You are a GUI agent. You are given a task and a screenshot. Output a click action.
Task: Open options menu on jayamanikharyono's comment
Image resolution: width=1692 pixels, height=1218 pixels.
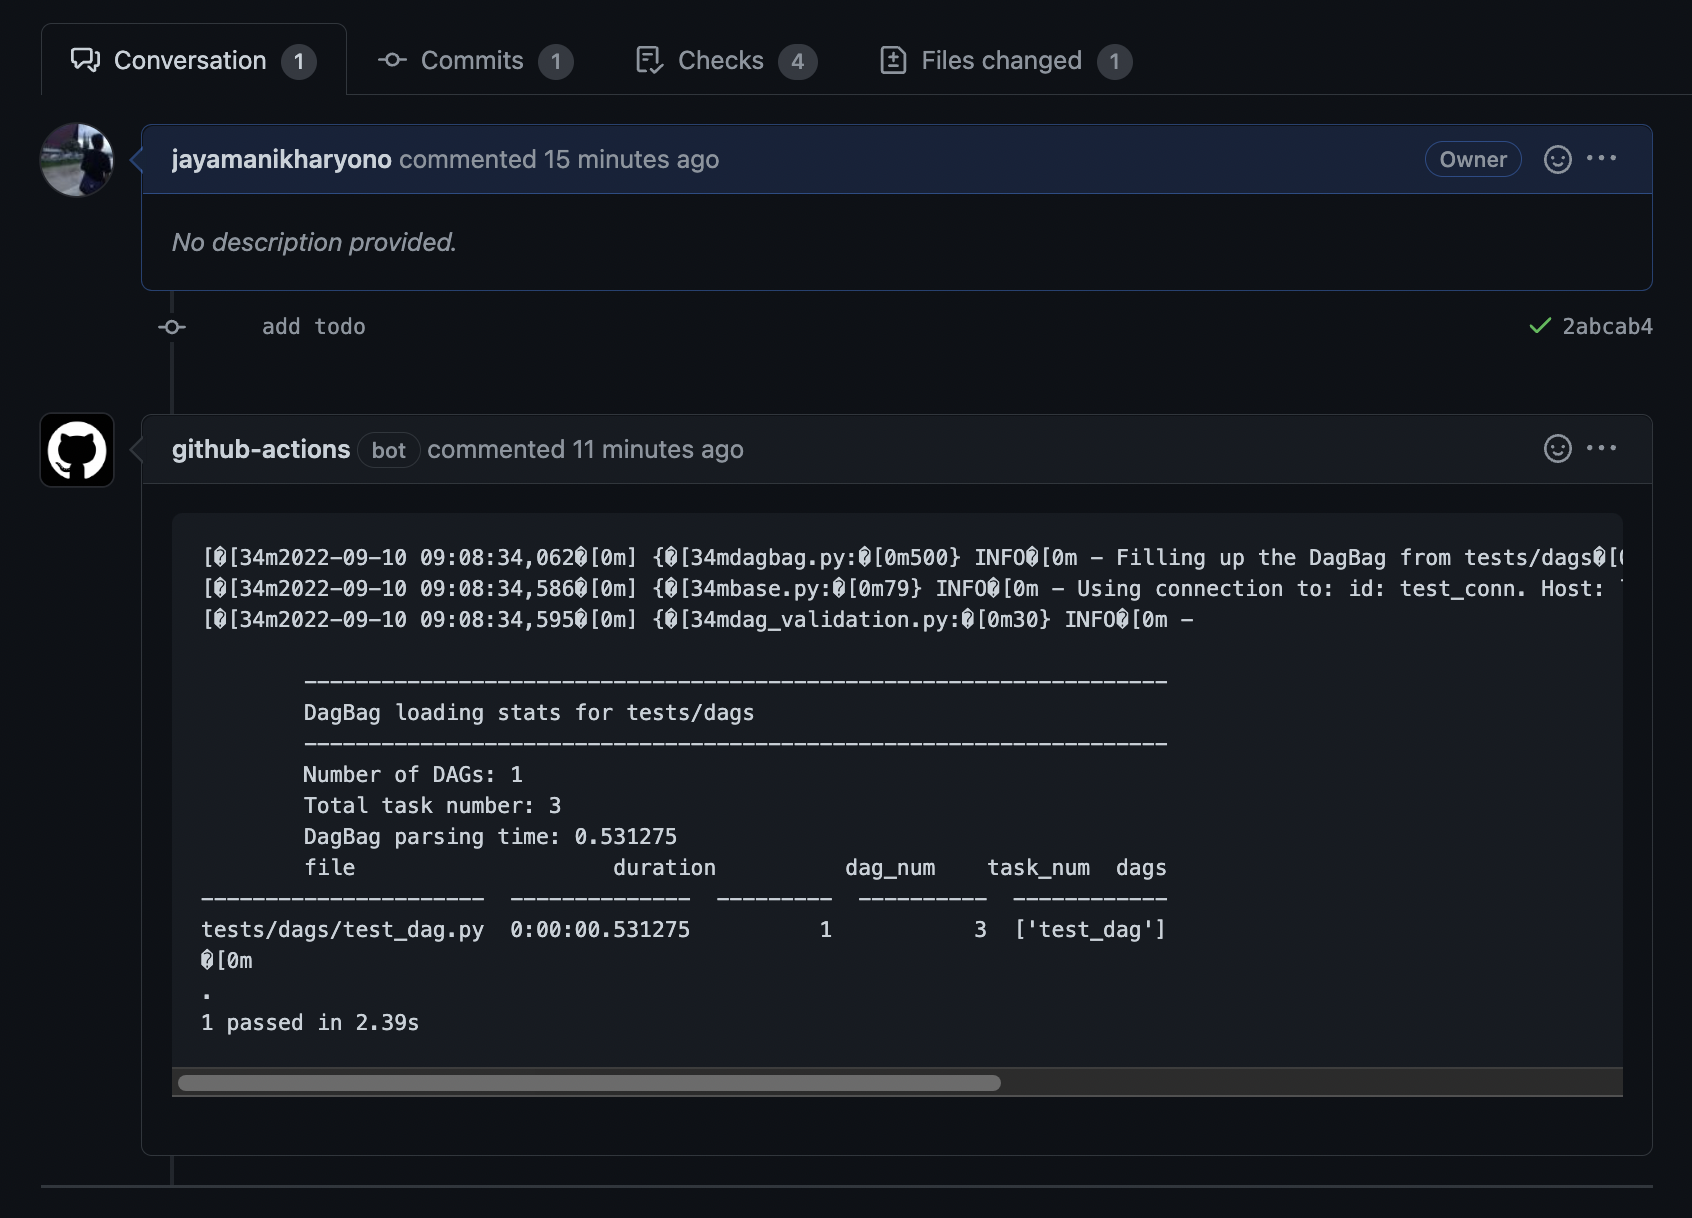[x=1602, y=158]
